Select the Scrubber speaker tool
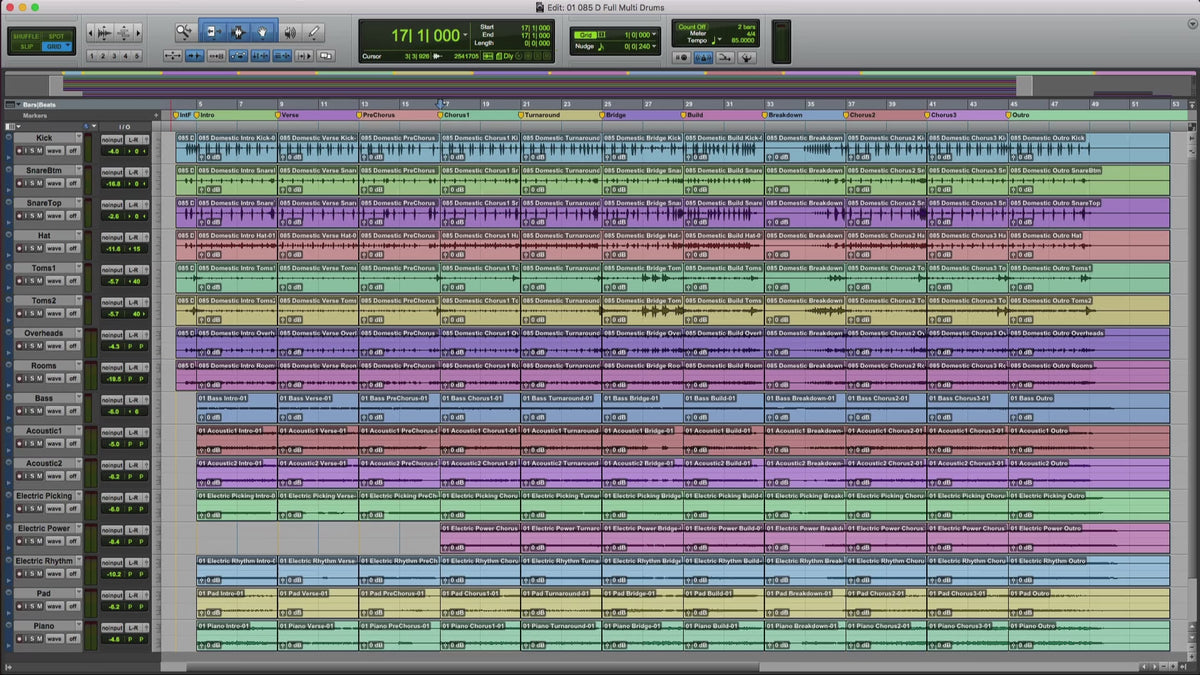The width and height of the screenshot is (1200, 675). click(x=289, y=32)
